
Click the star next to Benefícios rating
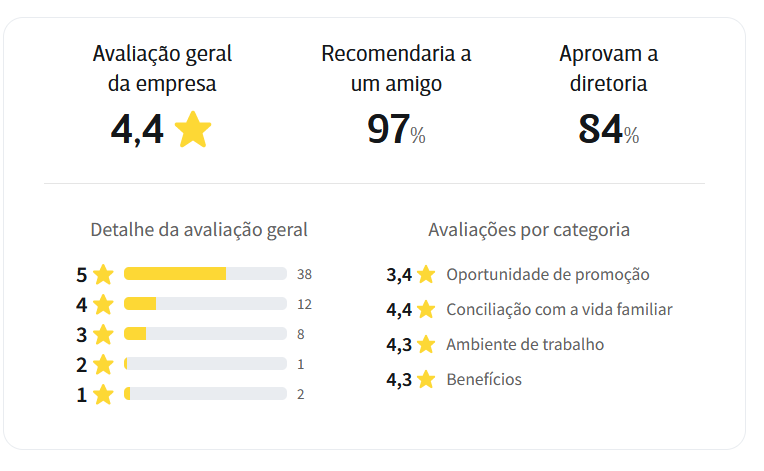[x=426, y=379]
